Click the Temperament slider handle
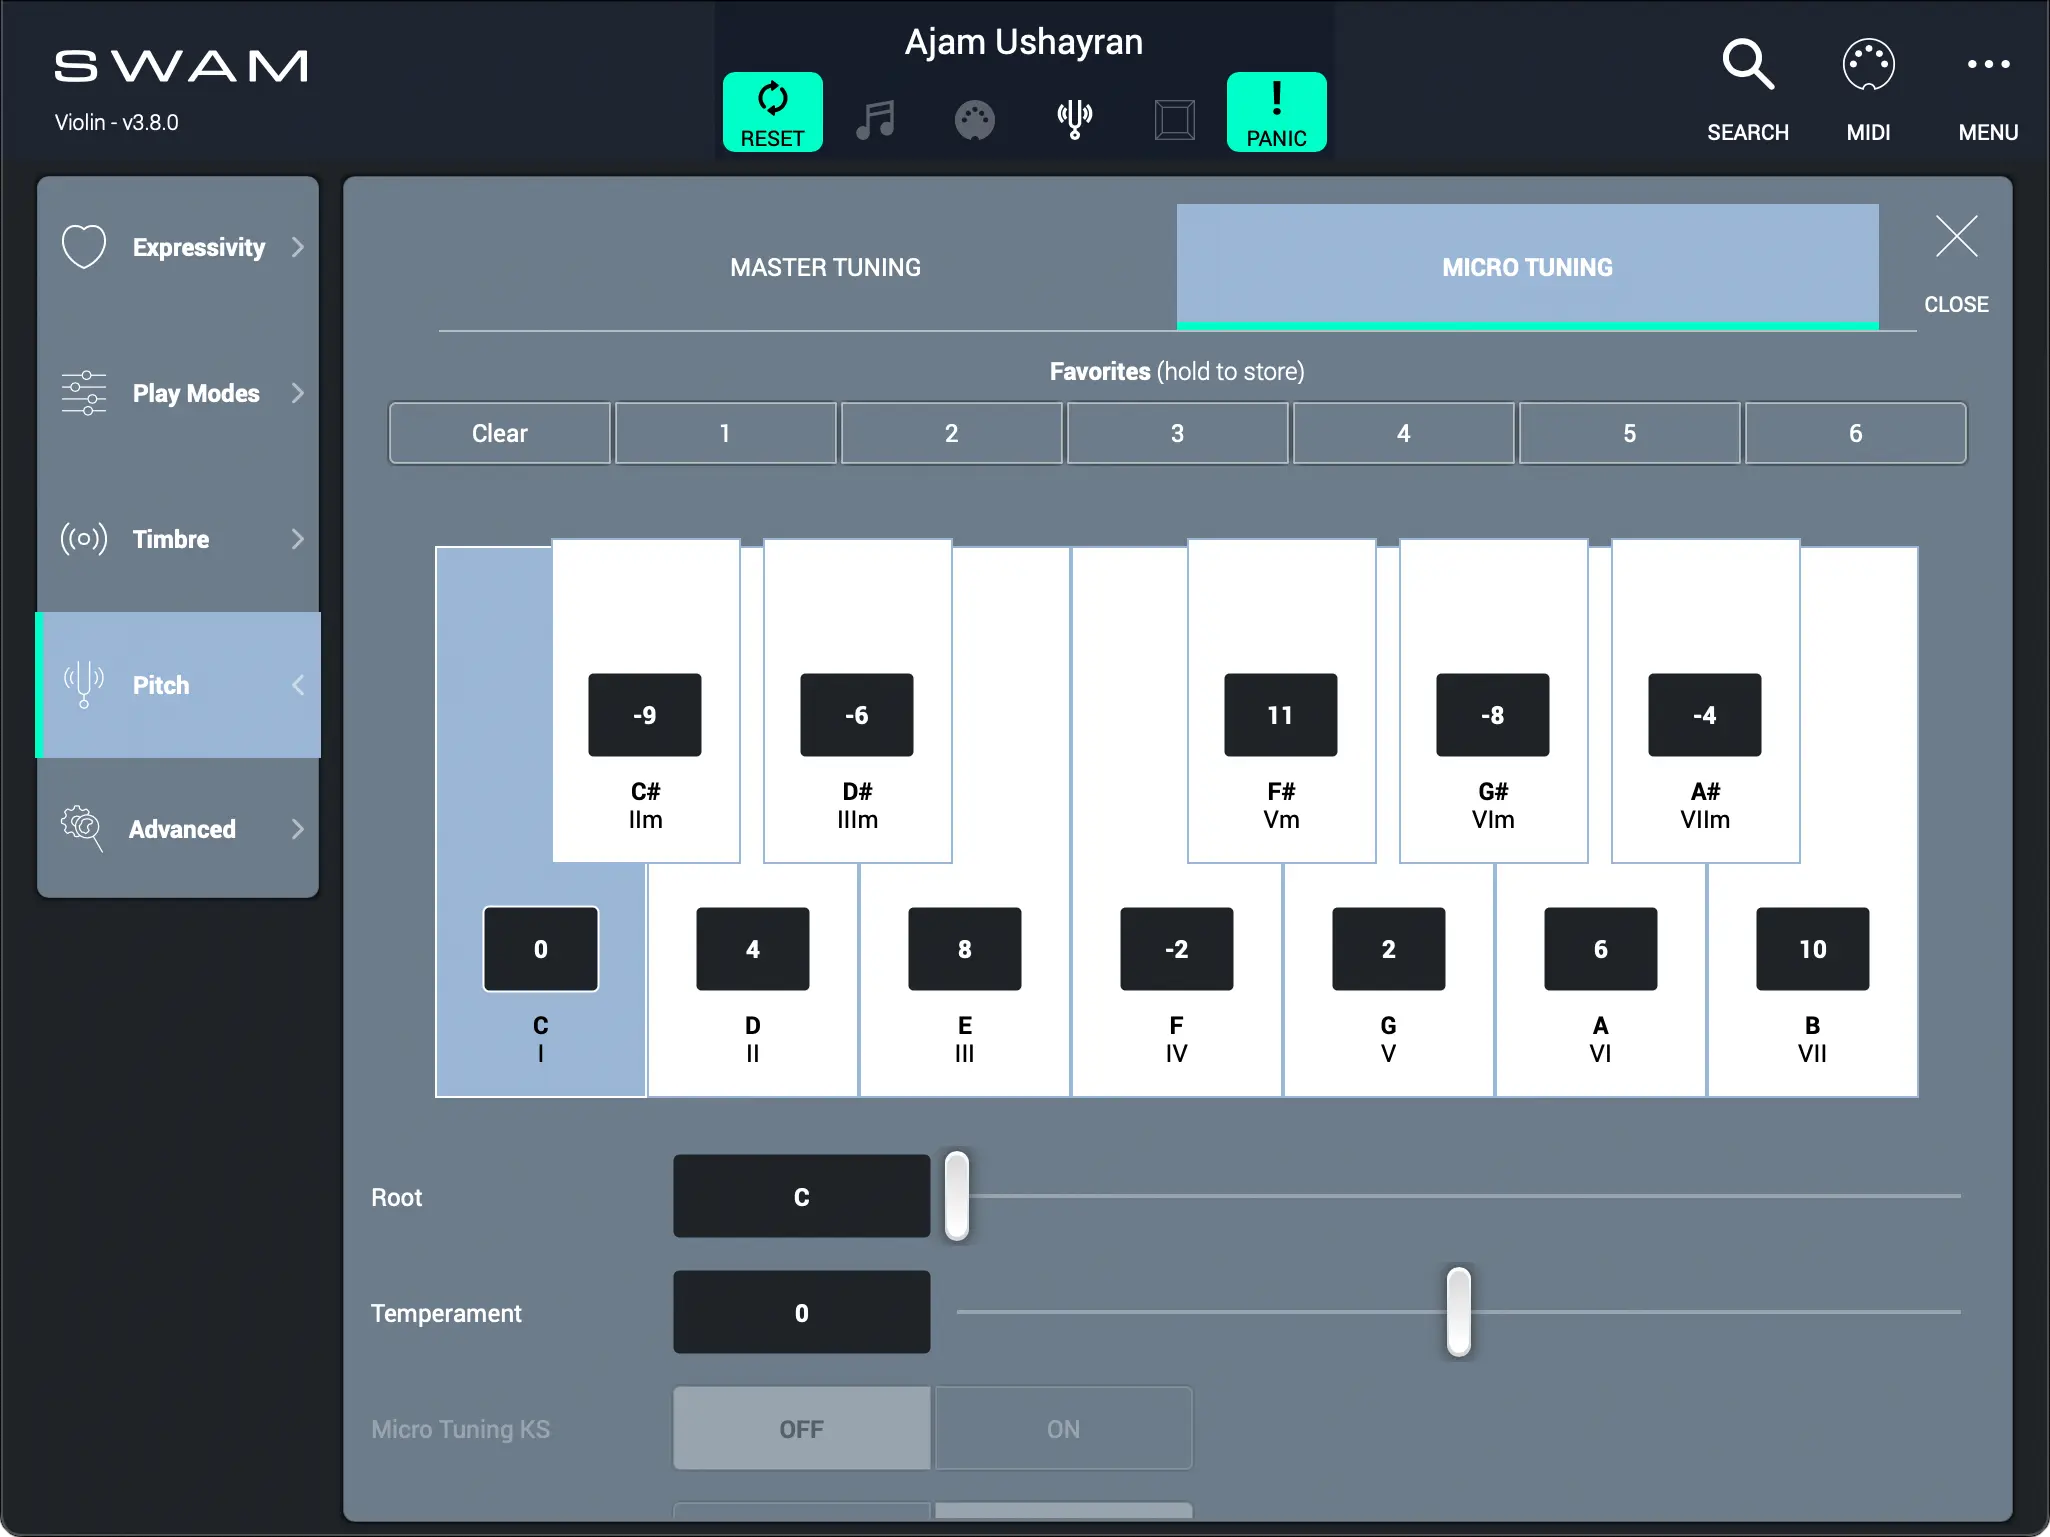This screenshot has width=2050, height=1537. [1457, 1312]
